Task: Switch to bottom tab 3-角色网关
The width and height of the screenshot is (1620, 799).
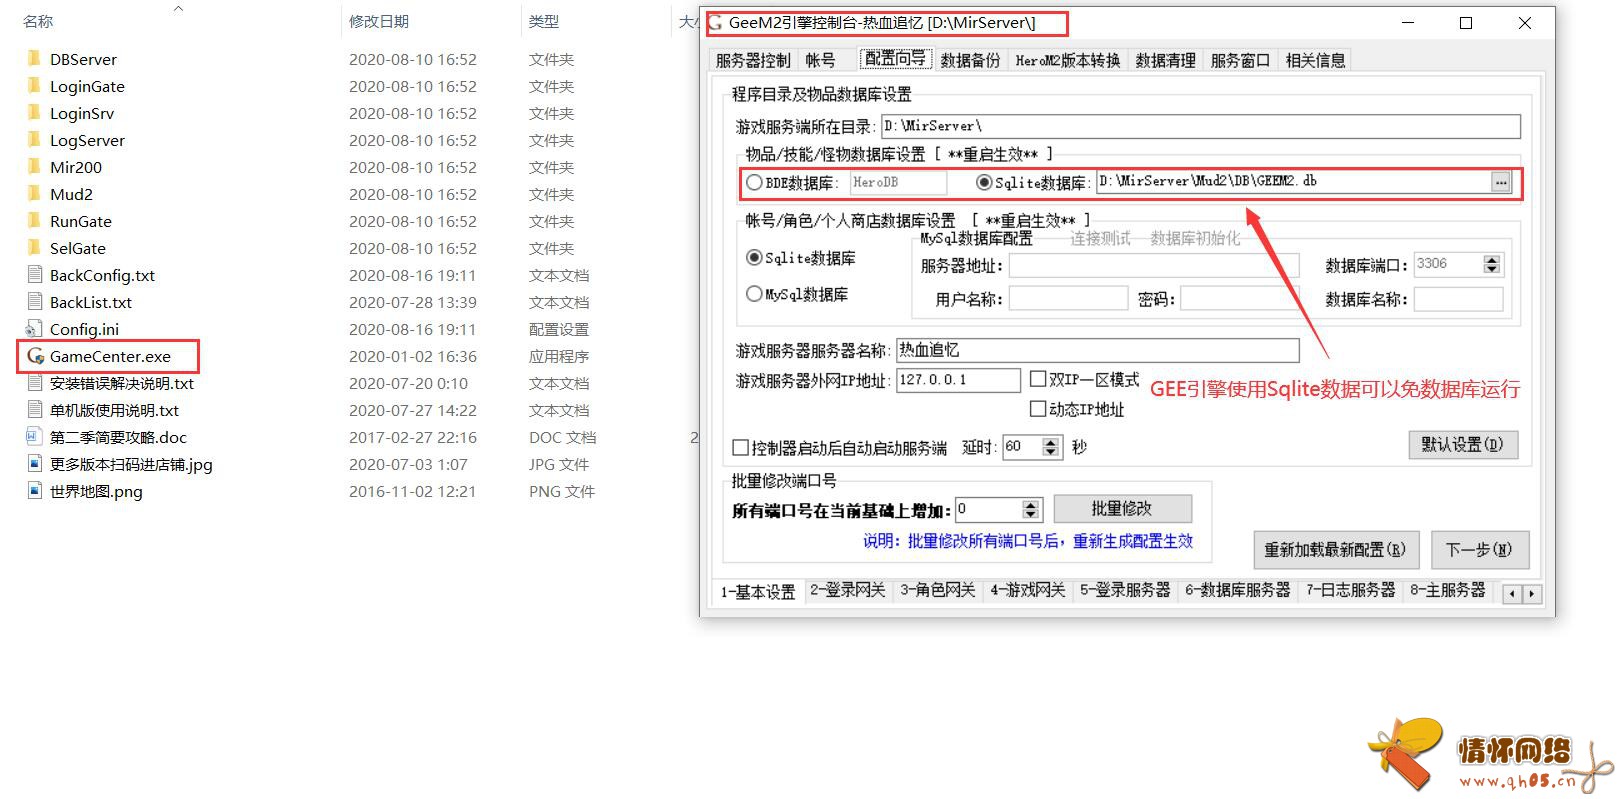Action: pyautogui.click(x=938, y=591)
